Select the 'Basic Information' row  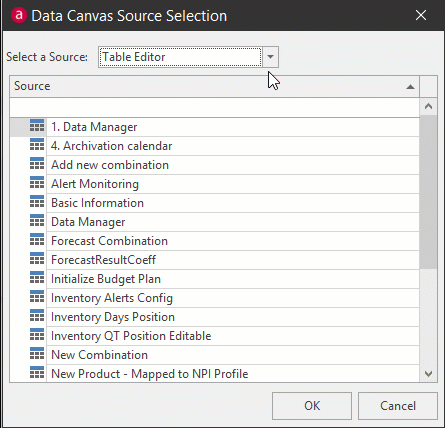coord(214,203)
